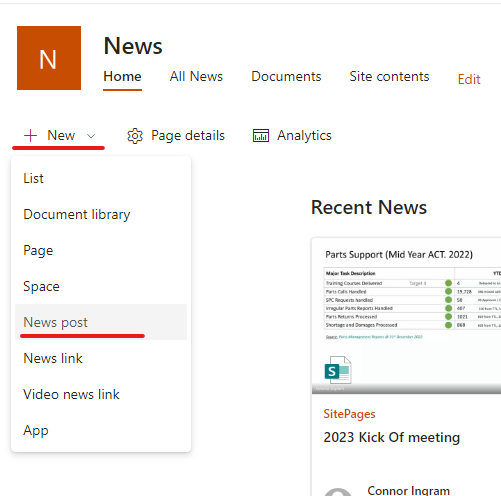Click the New button label

tap(61, 136)
